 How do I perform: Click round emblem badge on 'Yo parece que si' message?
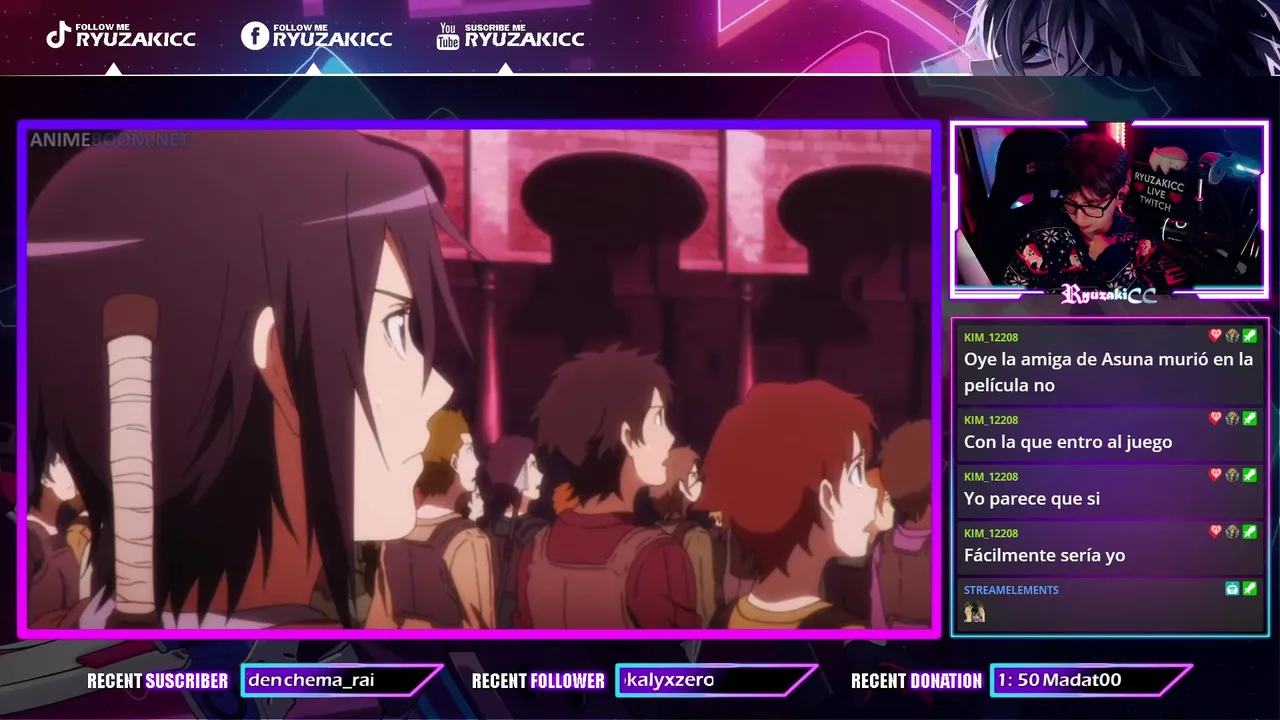pos(1233,475)
